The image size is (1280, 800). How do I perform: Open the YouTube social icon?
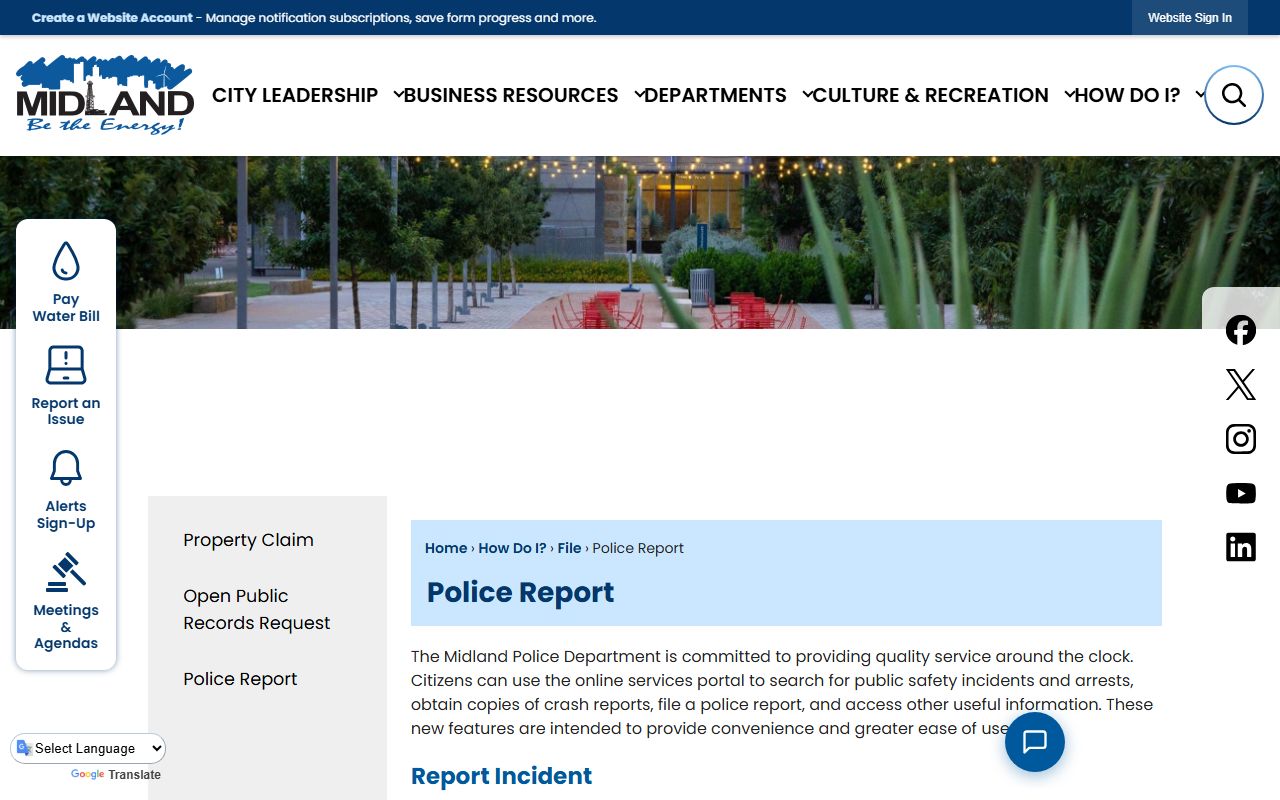click(x=1241, y=493)
